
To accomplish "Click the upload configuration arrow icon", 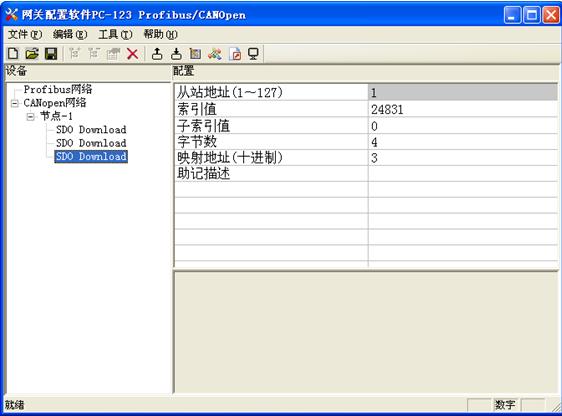I will pos(157,54).
